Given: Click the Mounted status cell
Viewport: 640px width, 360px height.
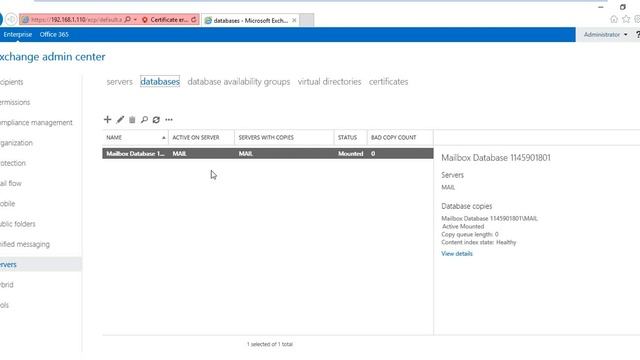Looking at the screenshot, I should [x=351, y=153].
